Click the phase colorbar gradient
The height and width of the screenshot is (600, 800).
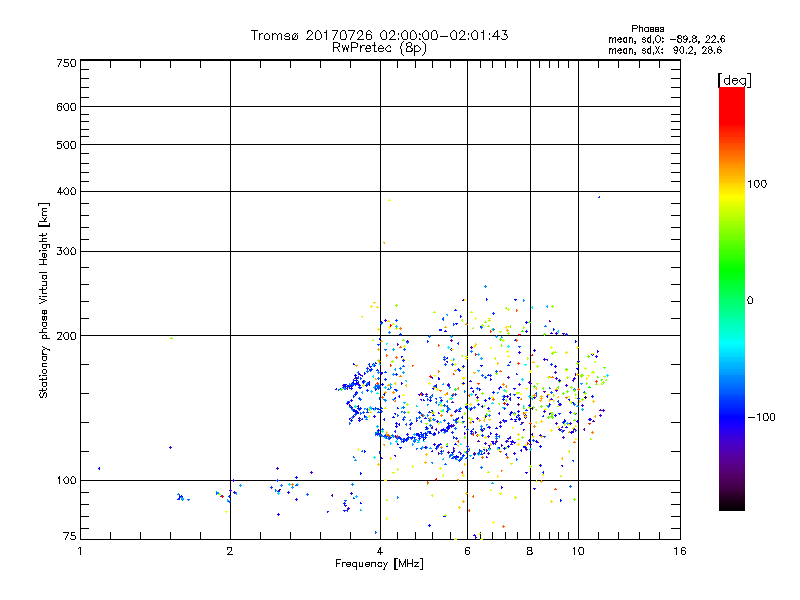click(732, 298)
